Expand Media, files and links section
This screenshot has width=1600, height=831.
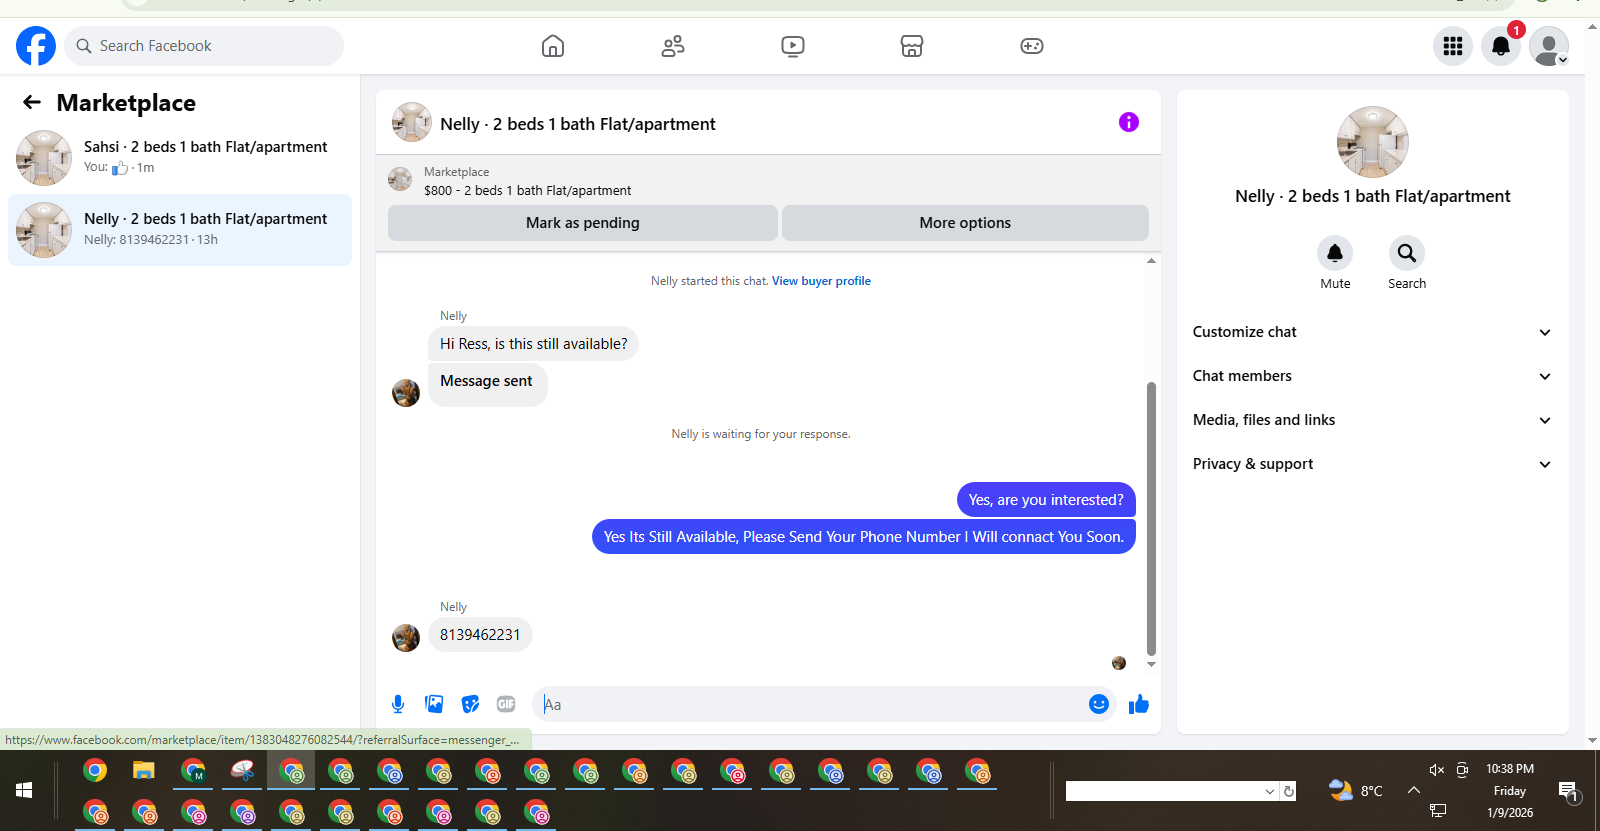[x=1372, y=420]
